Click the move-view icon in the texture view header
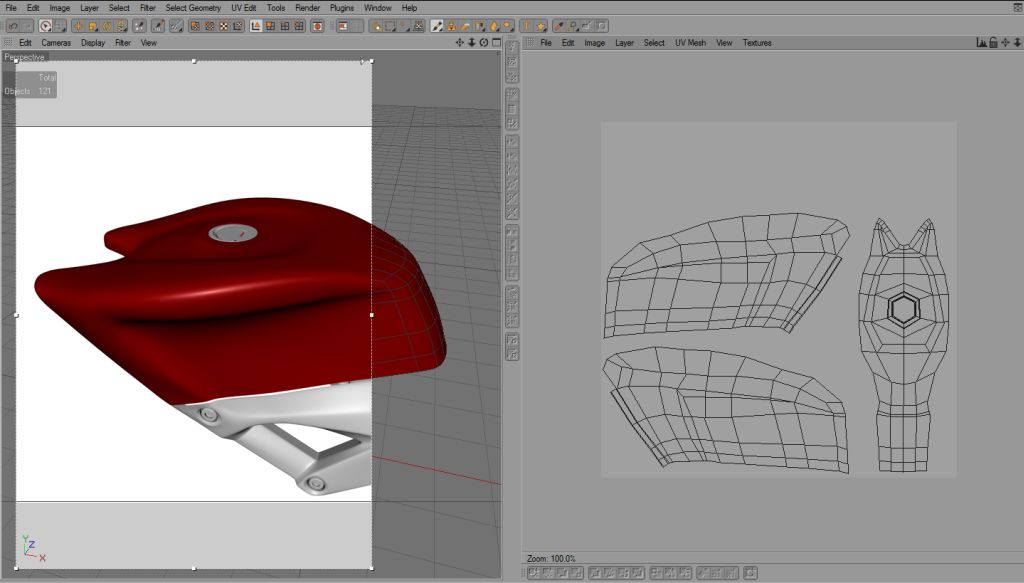Screen dimensions: 1024x583 point(1006,43)
